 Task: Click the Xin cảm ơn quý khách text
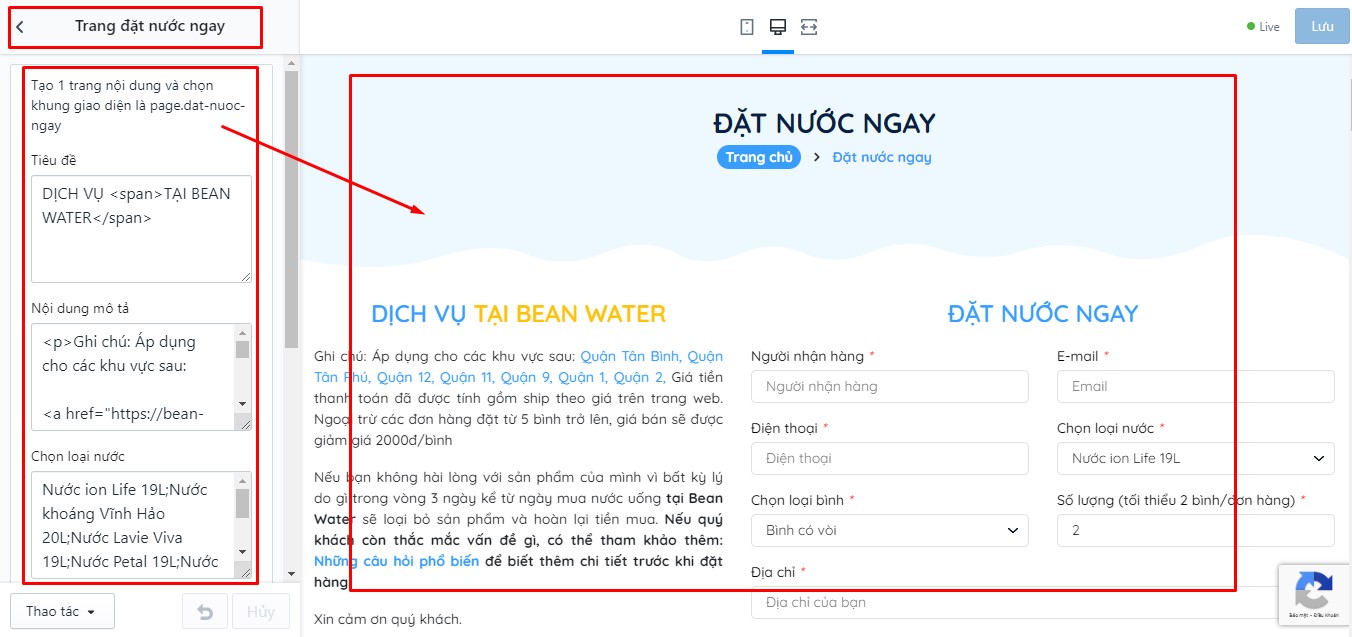388,619
